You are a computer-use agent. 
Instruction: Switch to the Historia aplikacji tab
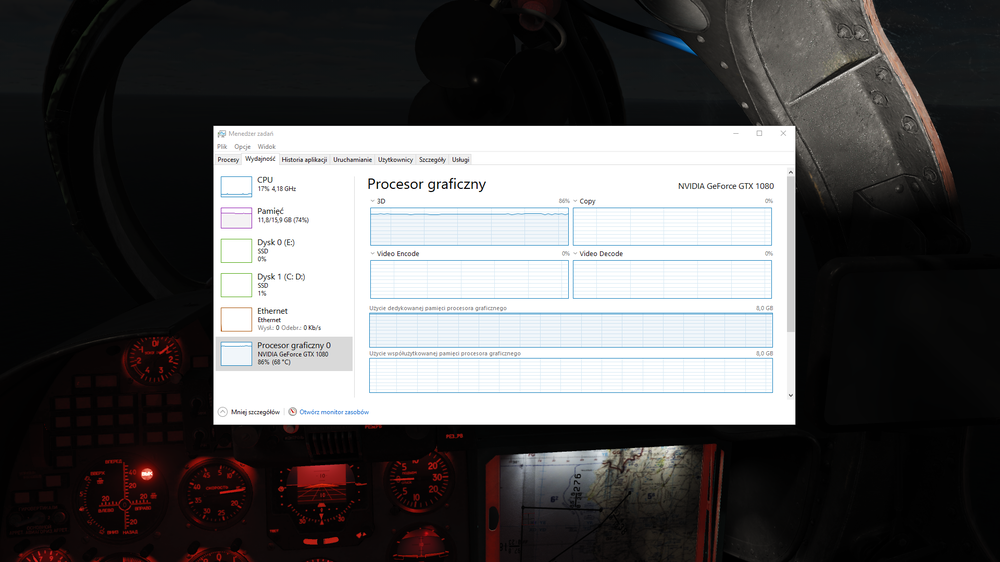(x=304, y=160)
